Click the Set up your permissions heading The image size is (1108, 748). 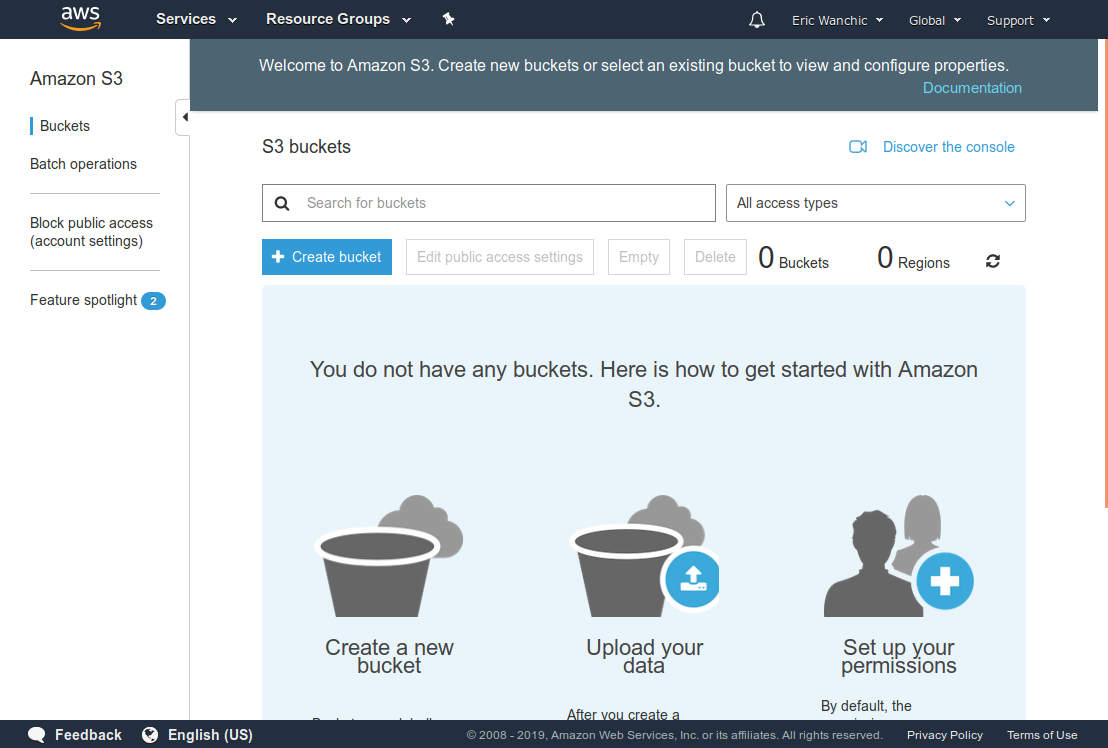[899, 656]
